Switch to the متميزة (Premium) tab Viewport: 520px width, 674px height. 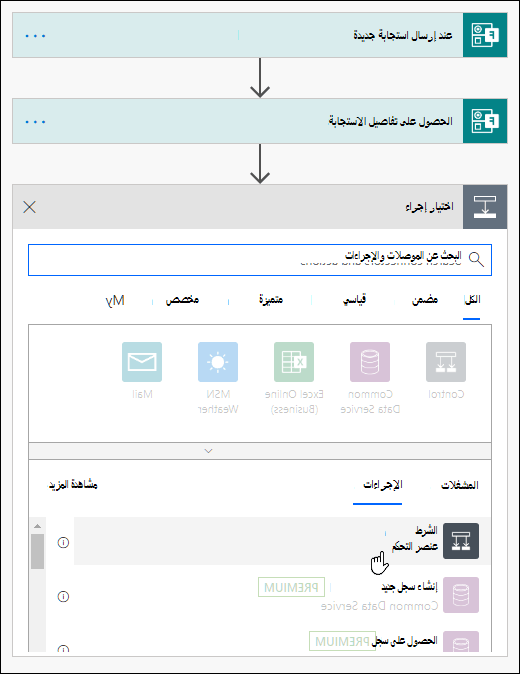click(x=271, y=300)
